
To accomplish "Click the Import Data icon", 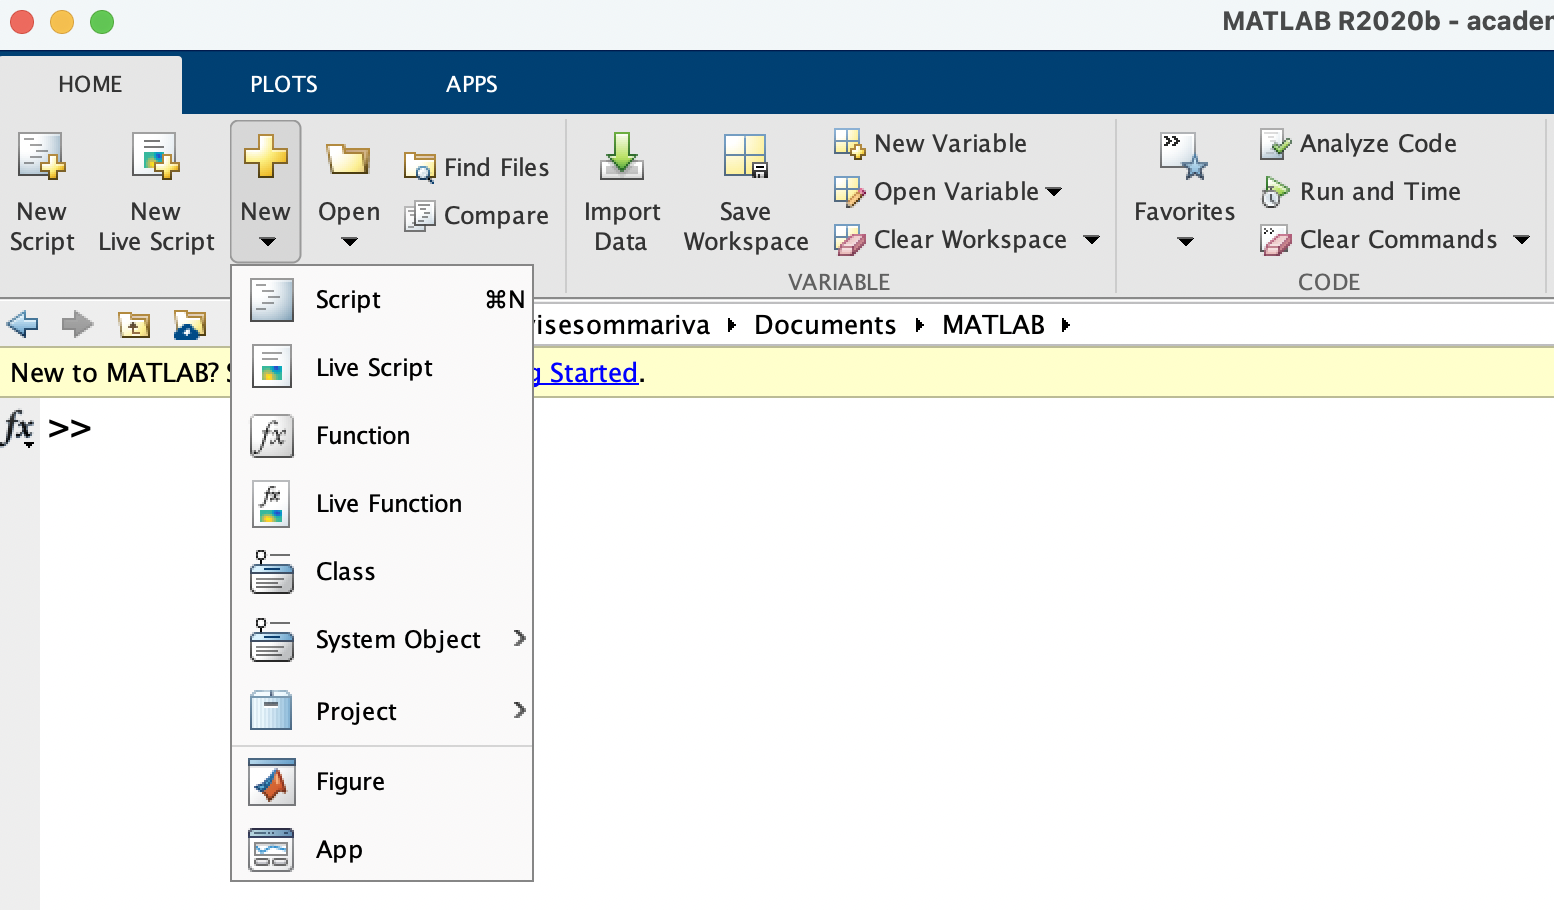I will click(x=621, y=156).
